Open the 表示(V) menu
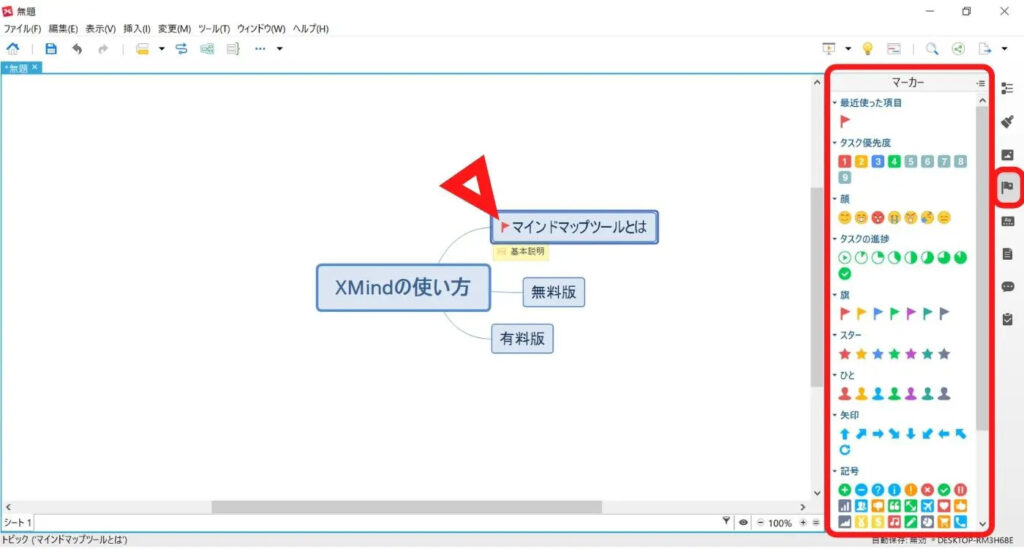The image size is (1024, 549). pyautogui.click(x=101, y=29)
